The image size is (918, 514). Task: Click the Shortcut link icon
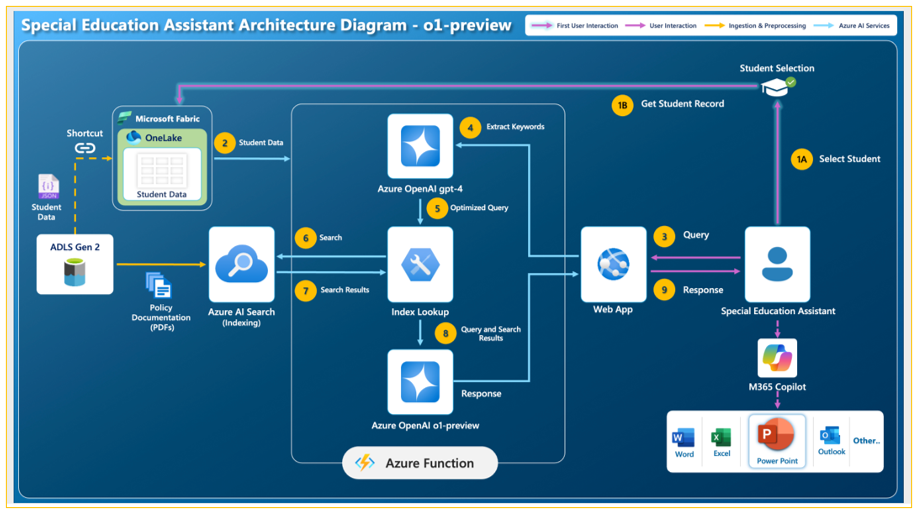point(85,148)
